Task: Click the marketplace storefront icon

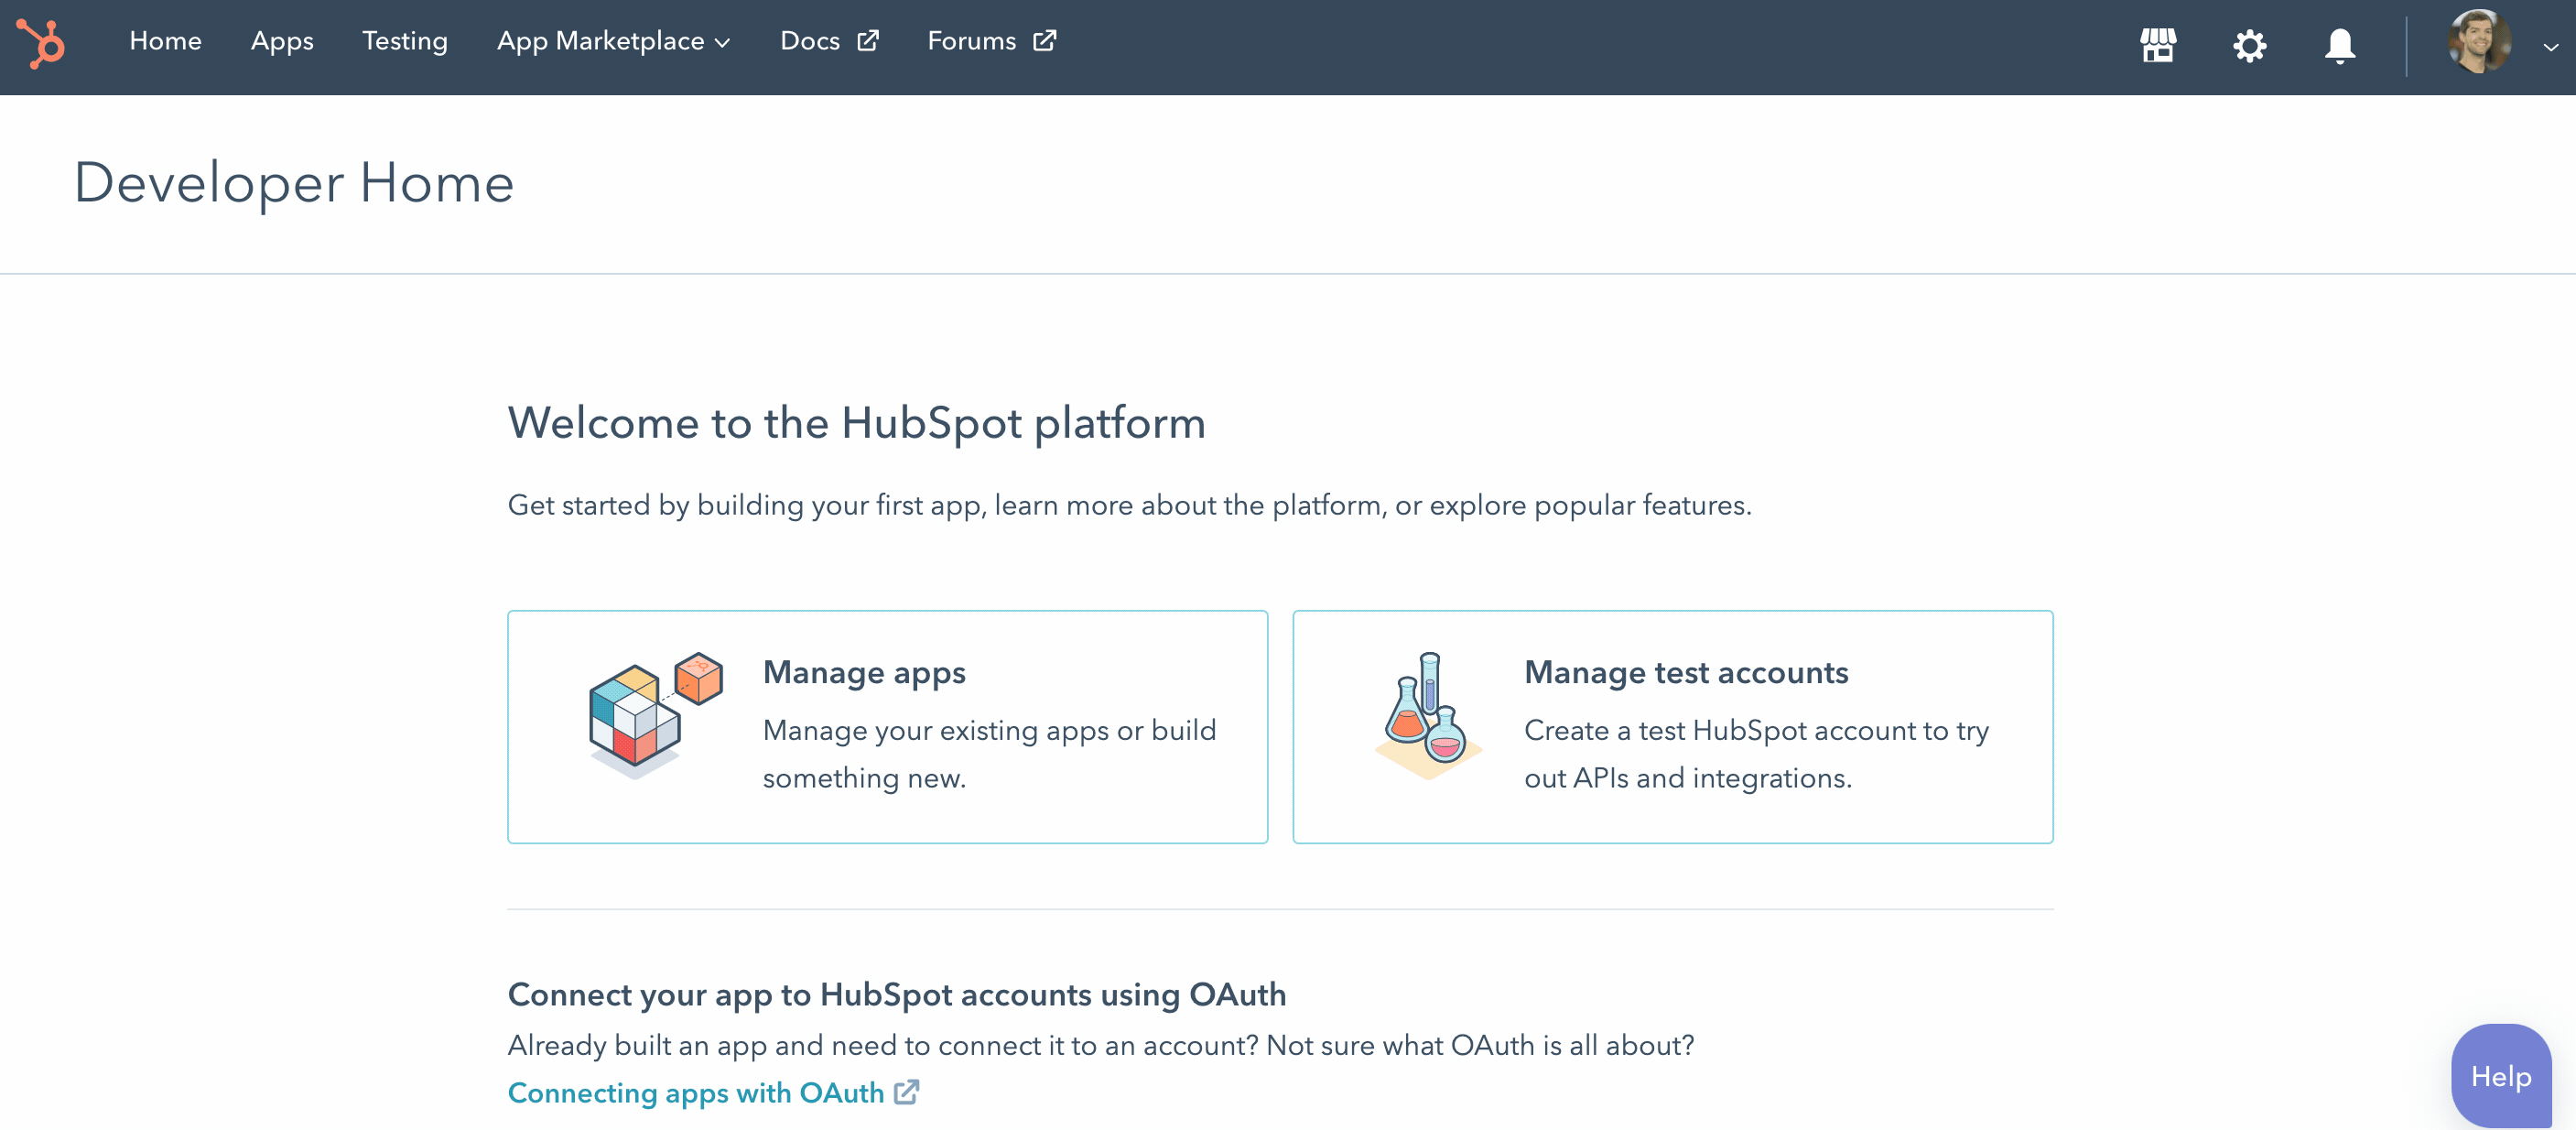Action: coord(2158,45)
